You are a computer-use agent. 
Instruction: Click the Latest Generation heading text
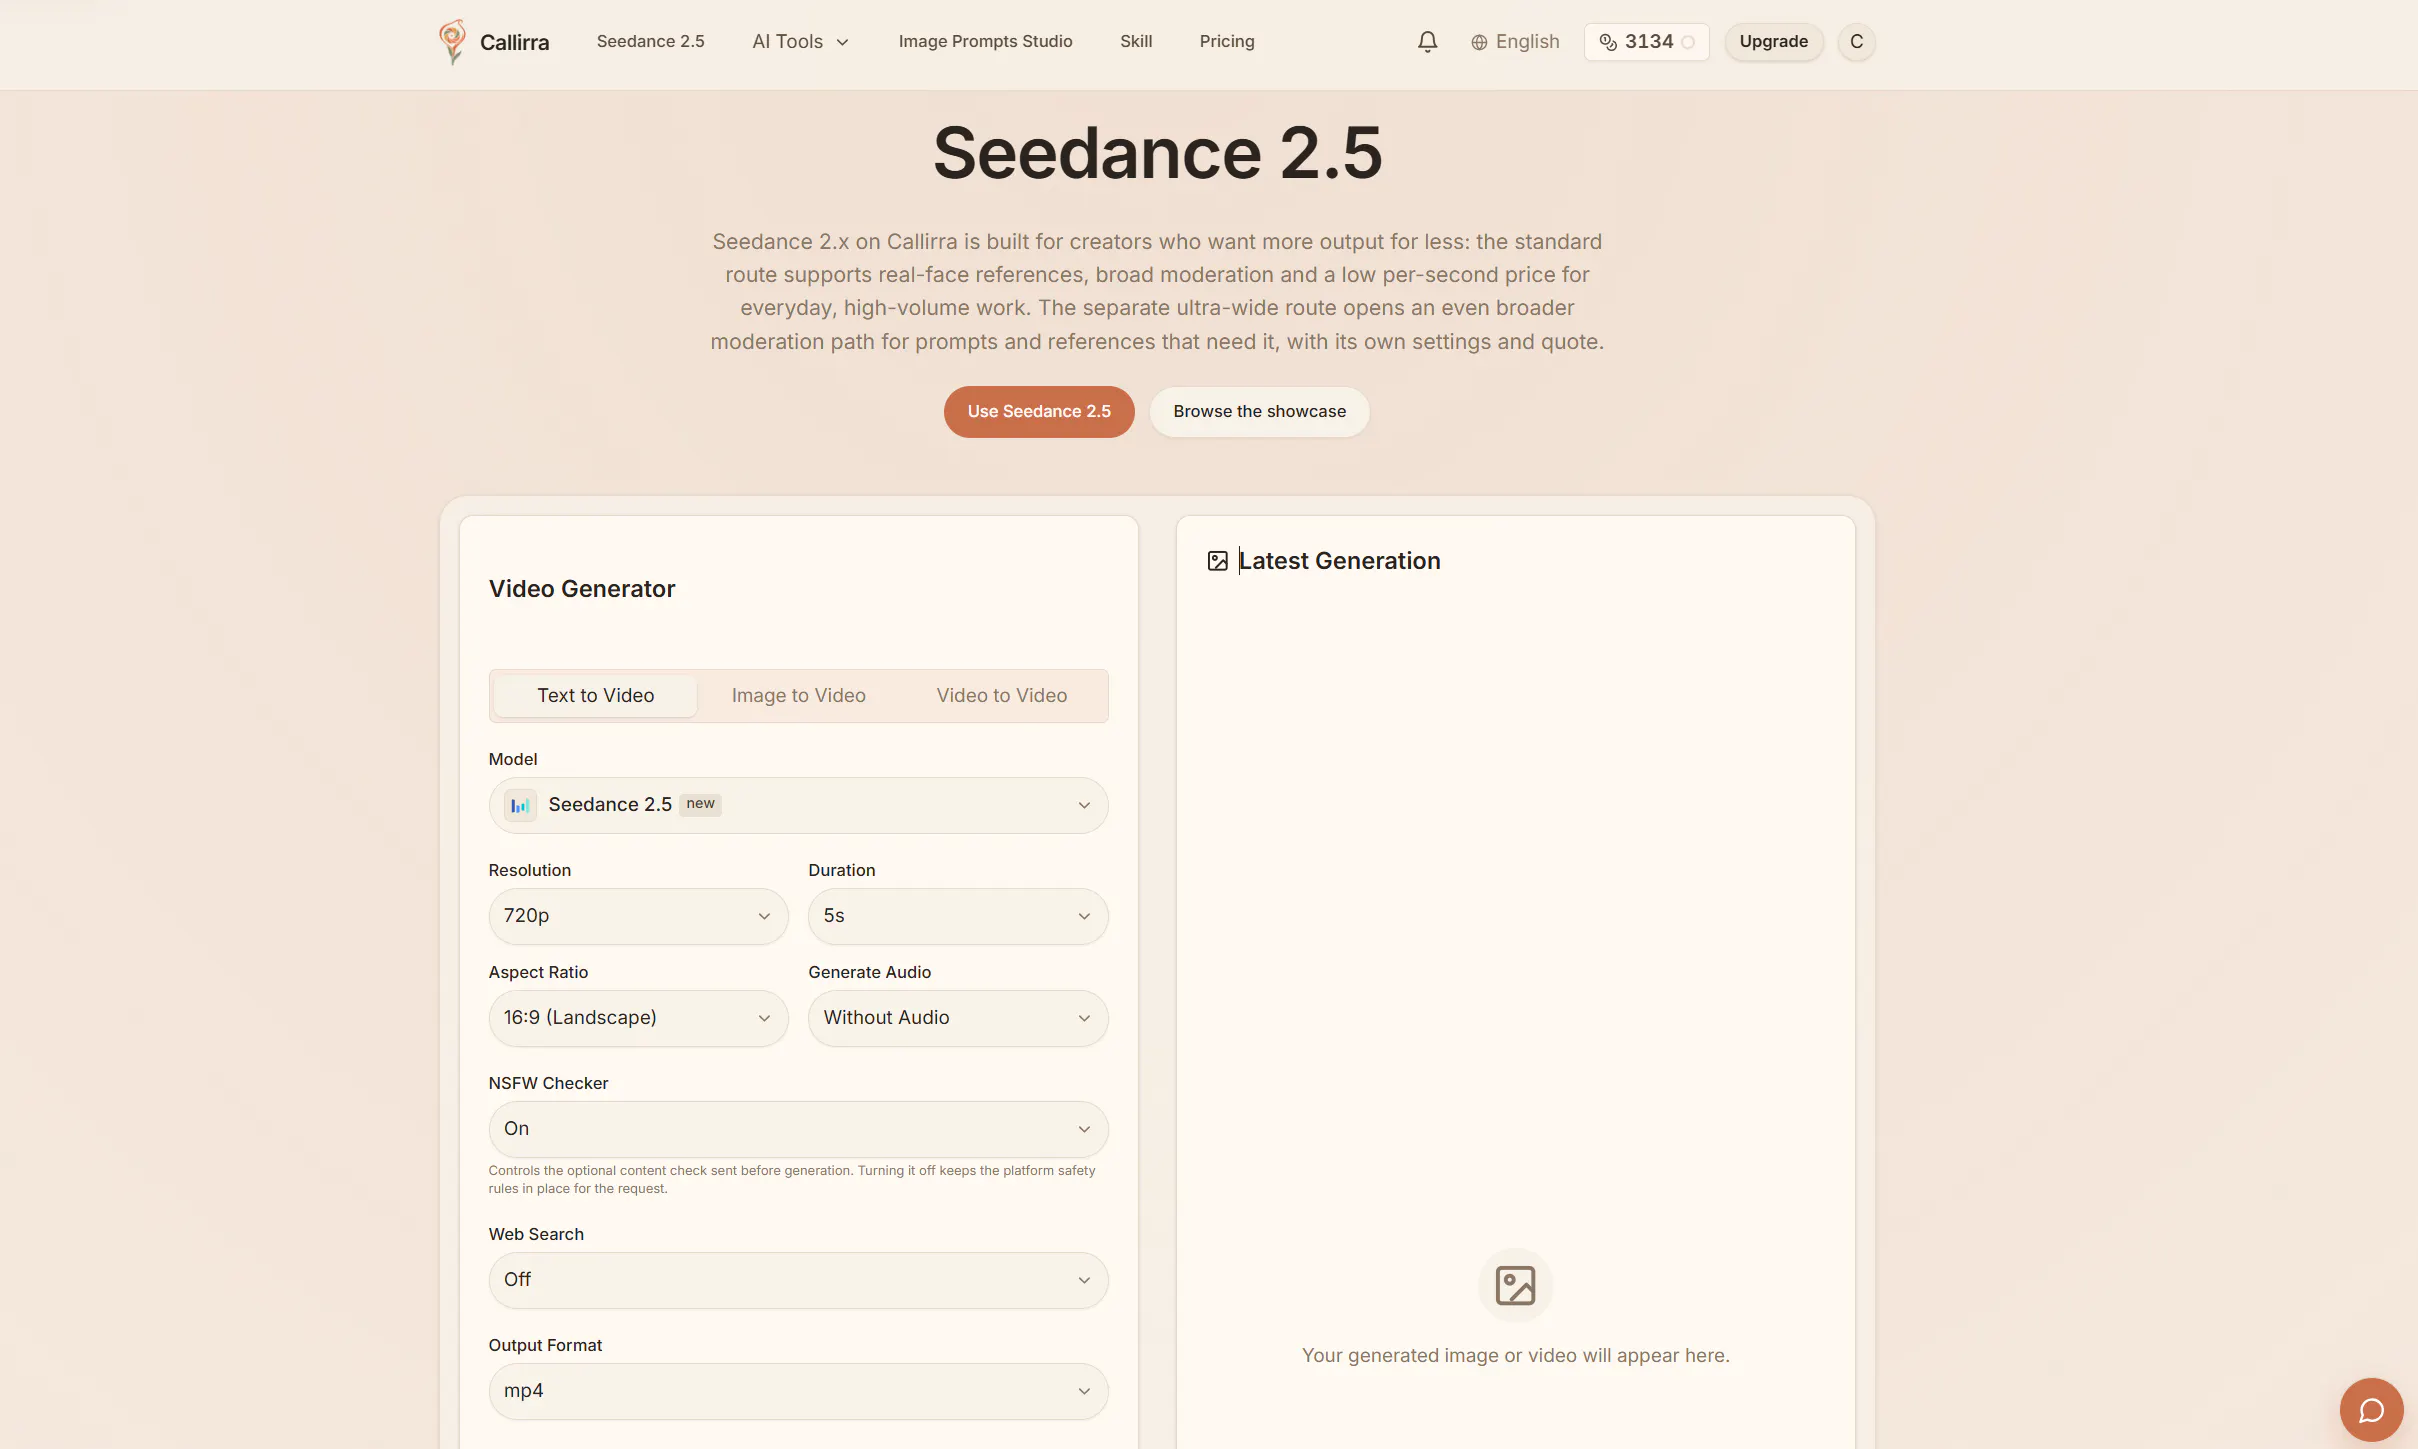click(x=1339, y=561)
